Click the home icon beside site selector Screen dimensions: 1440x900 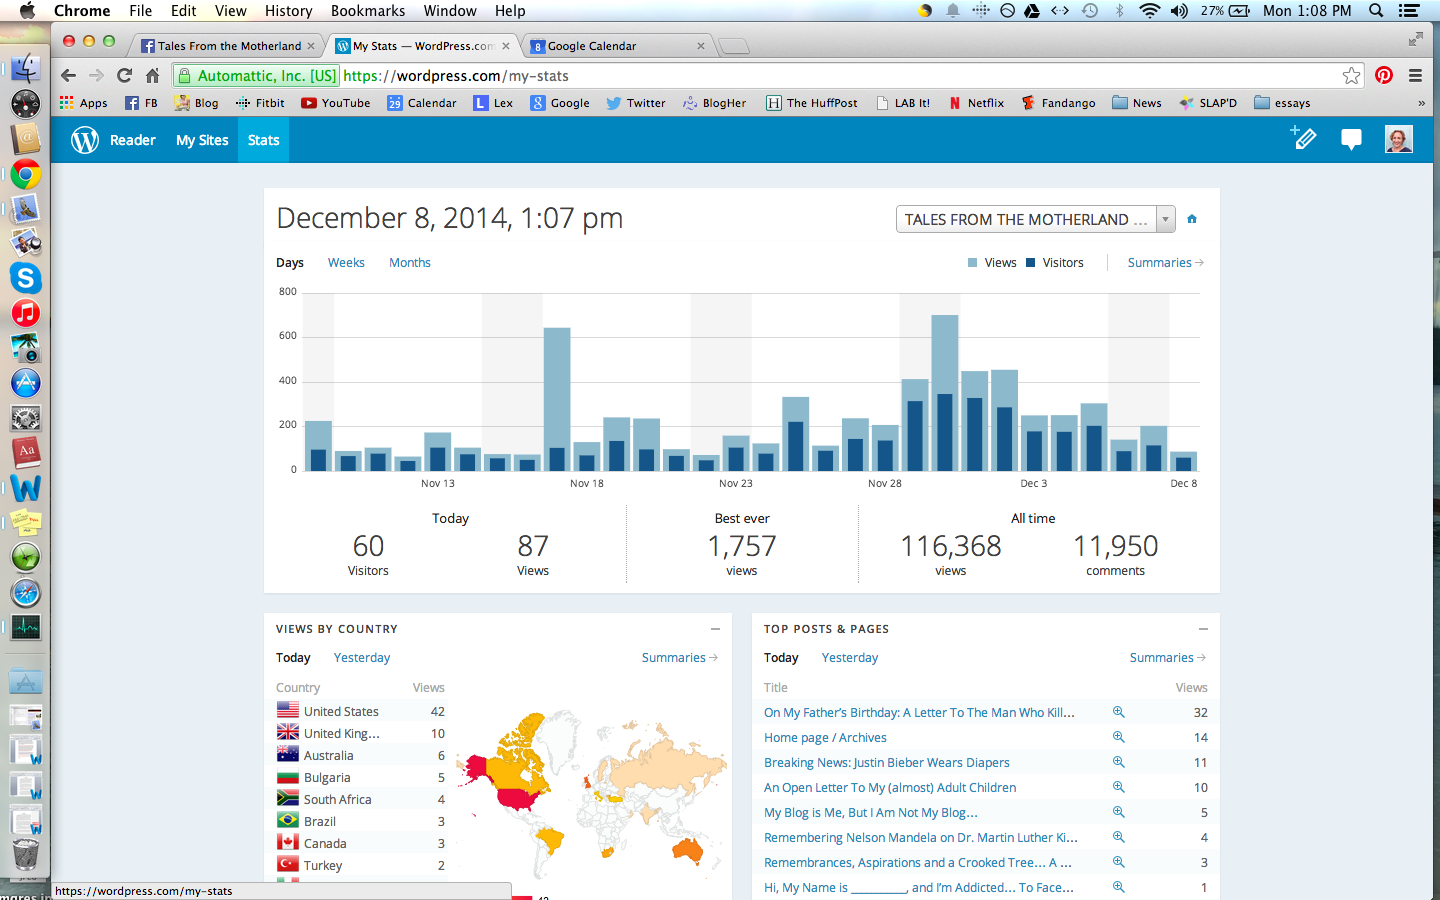(x=1192, y=219)
